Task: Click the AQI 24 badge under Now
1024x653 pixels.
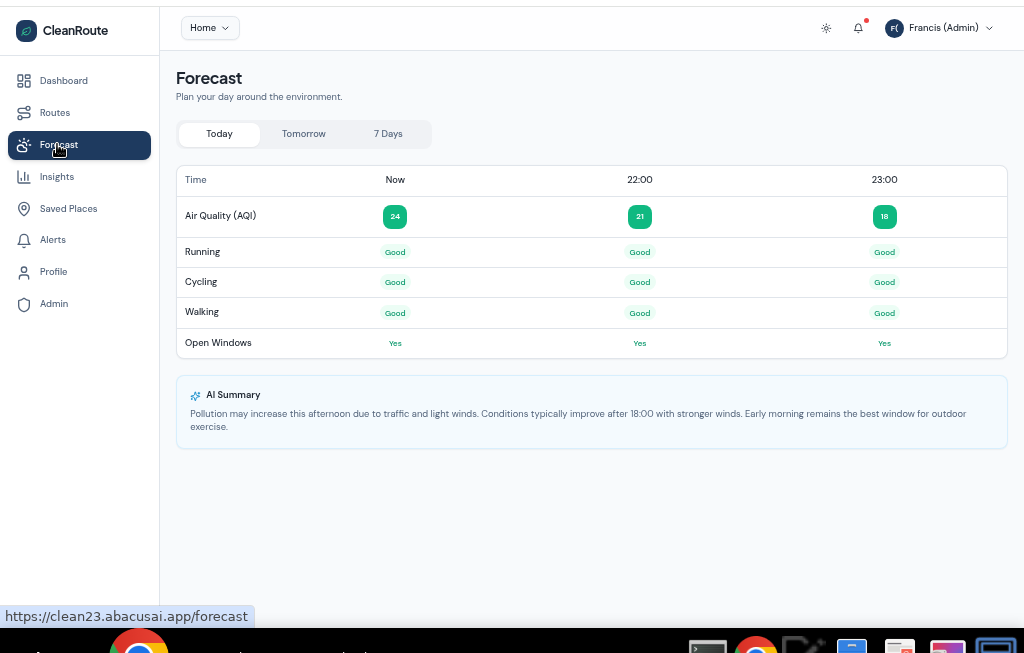Action: coord(395,217)
